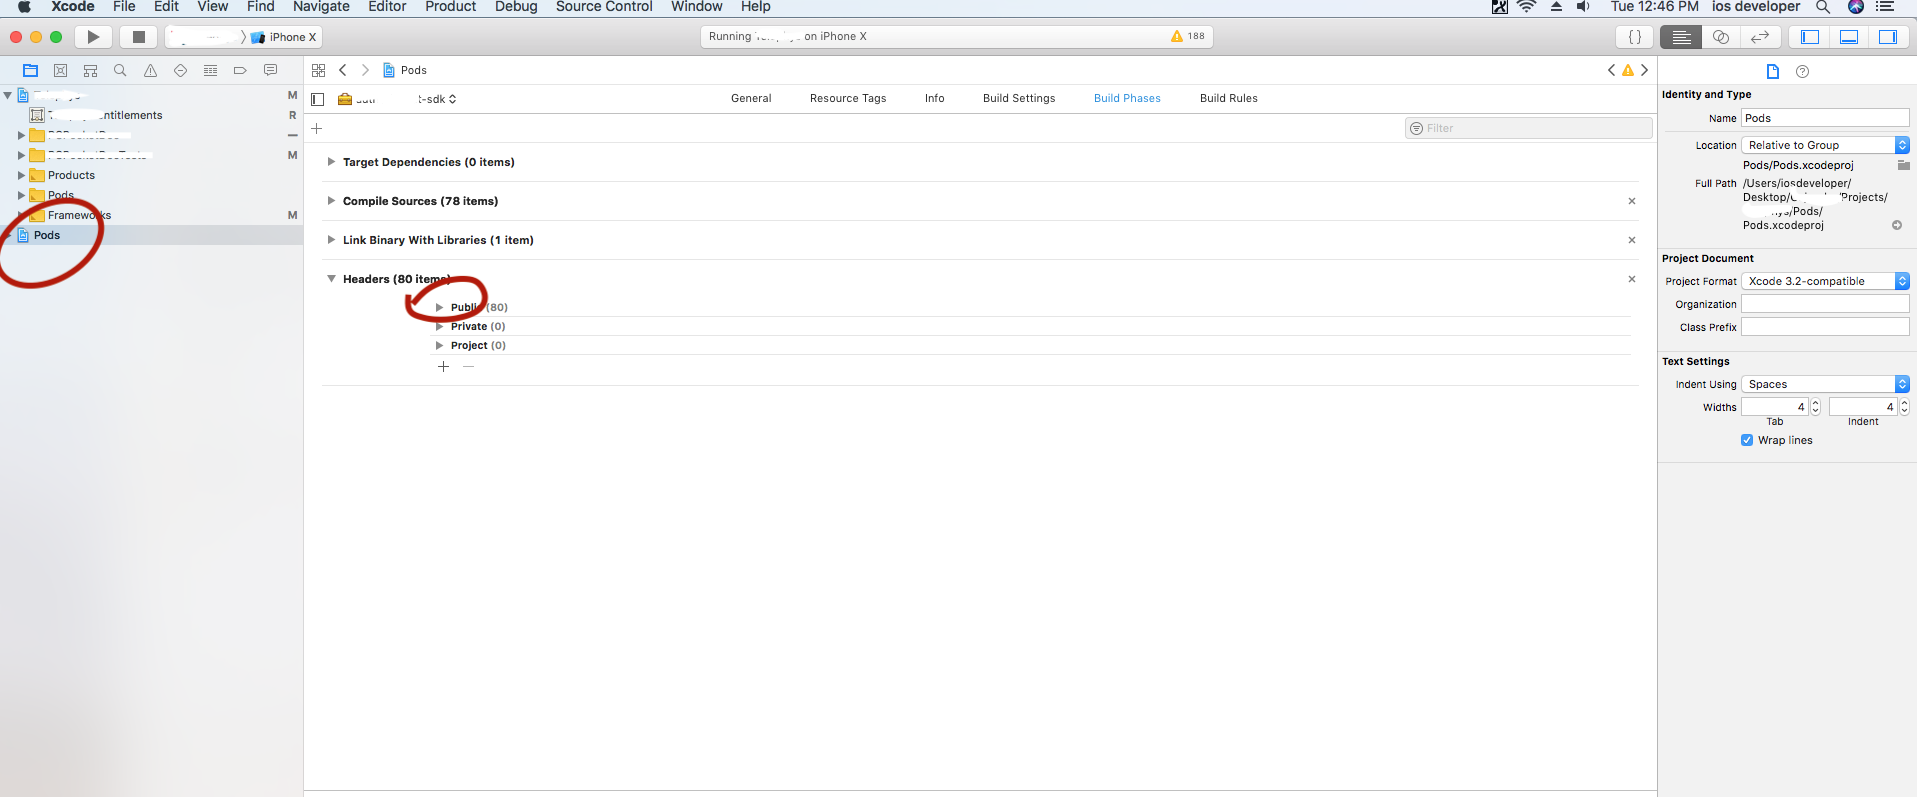Open the Product menu
1917x797 pixels.
tap(450, 7)
